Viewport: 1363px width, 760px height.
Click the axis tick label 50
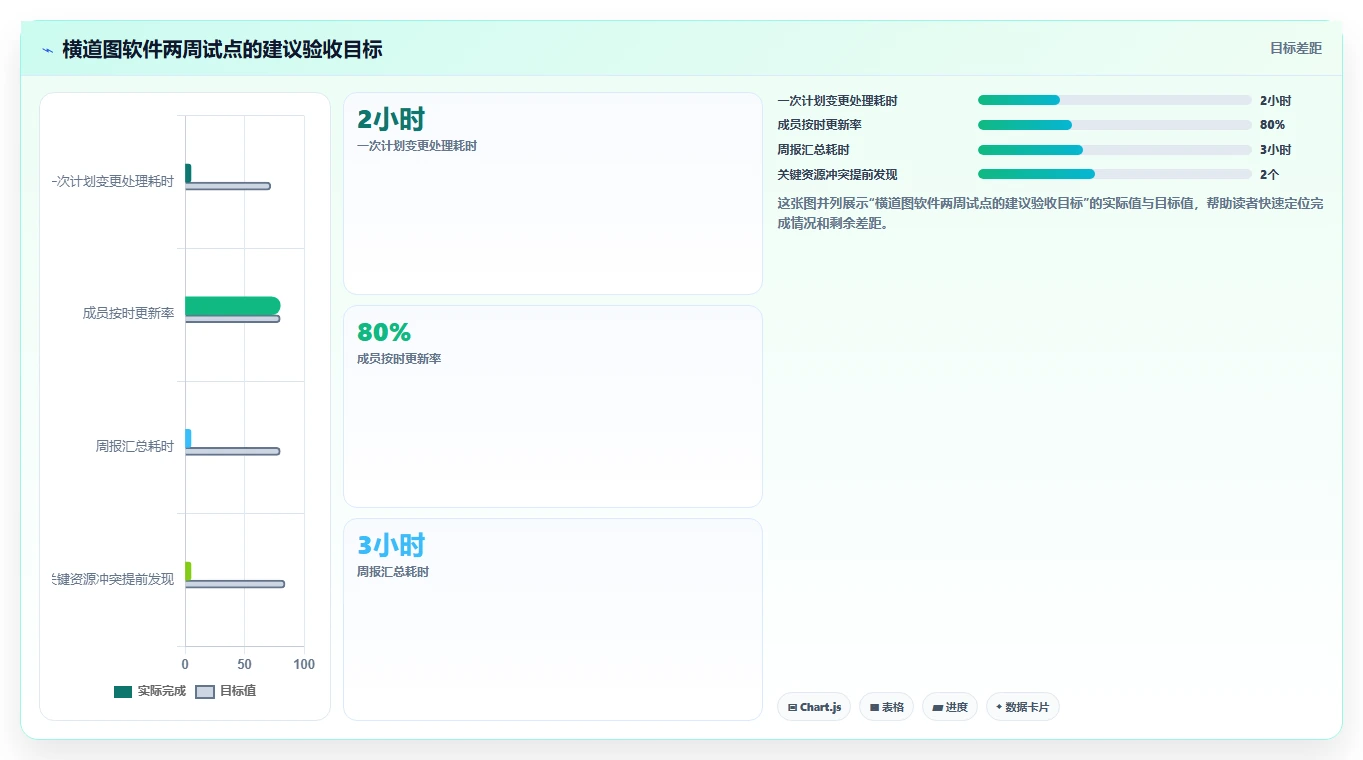click(x=244, y=664)
